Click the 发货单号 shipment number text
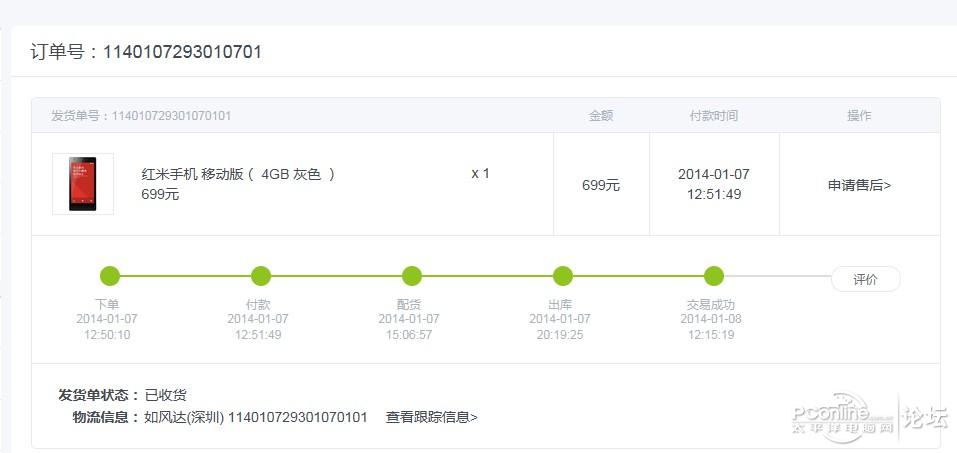This screenshot has width=957, height=453. [141, 116]
